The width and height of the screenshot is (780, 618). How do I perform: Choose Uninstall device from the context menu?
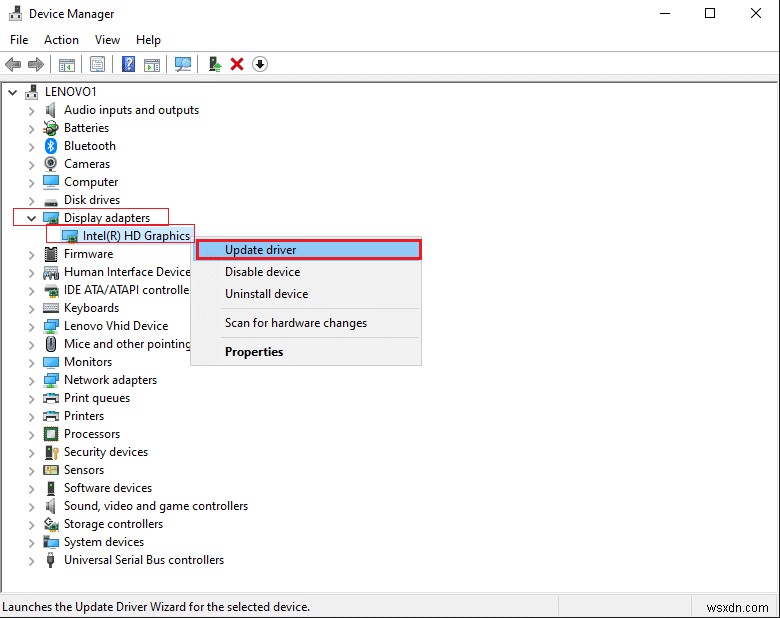[306, 294]
